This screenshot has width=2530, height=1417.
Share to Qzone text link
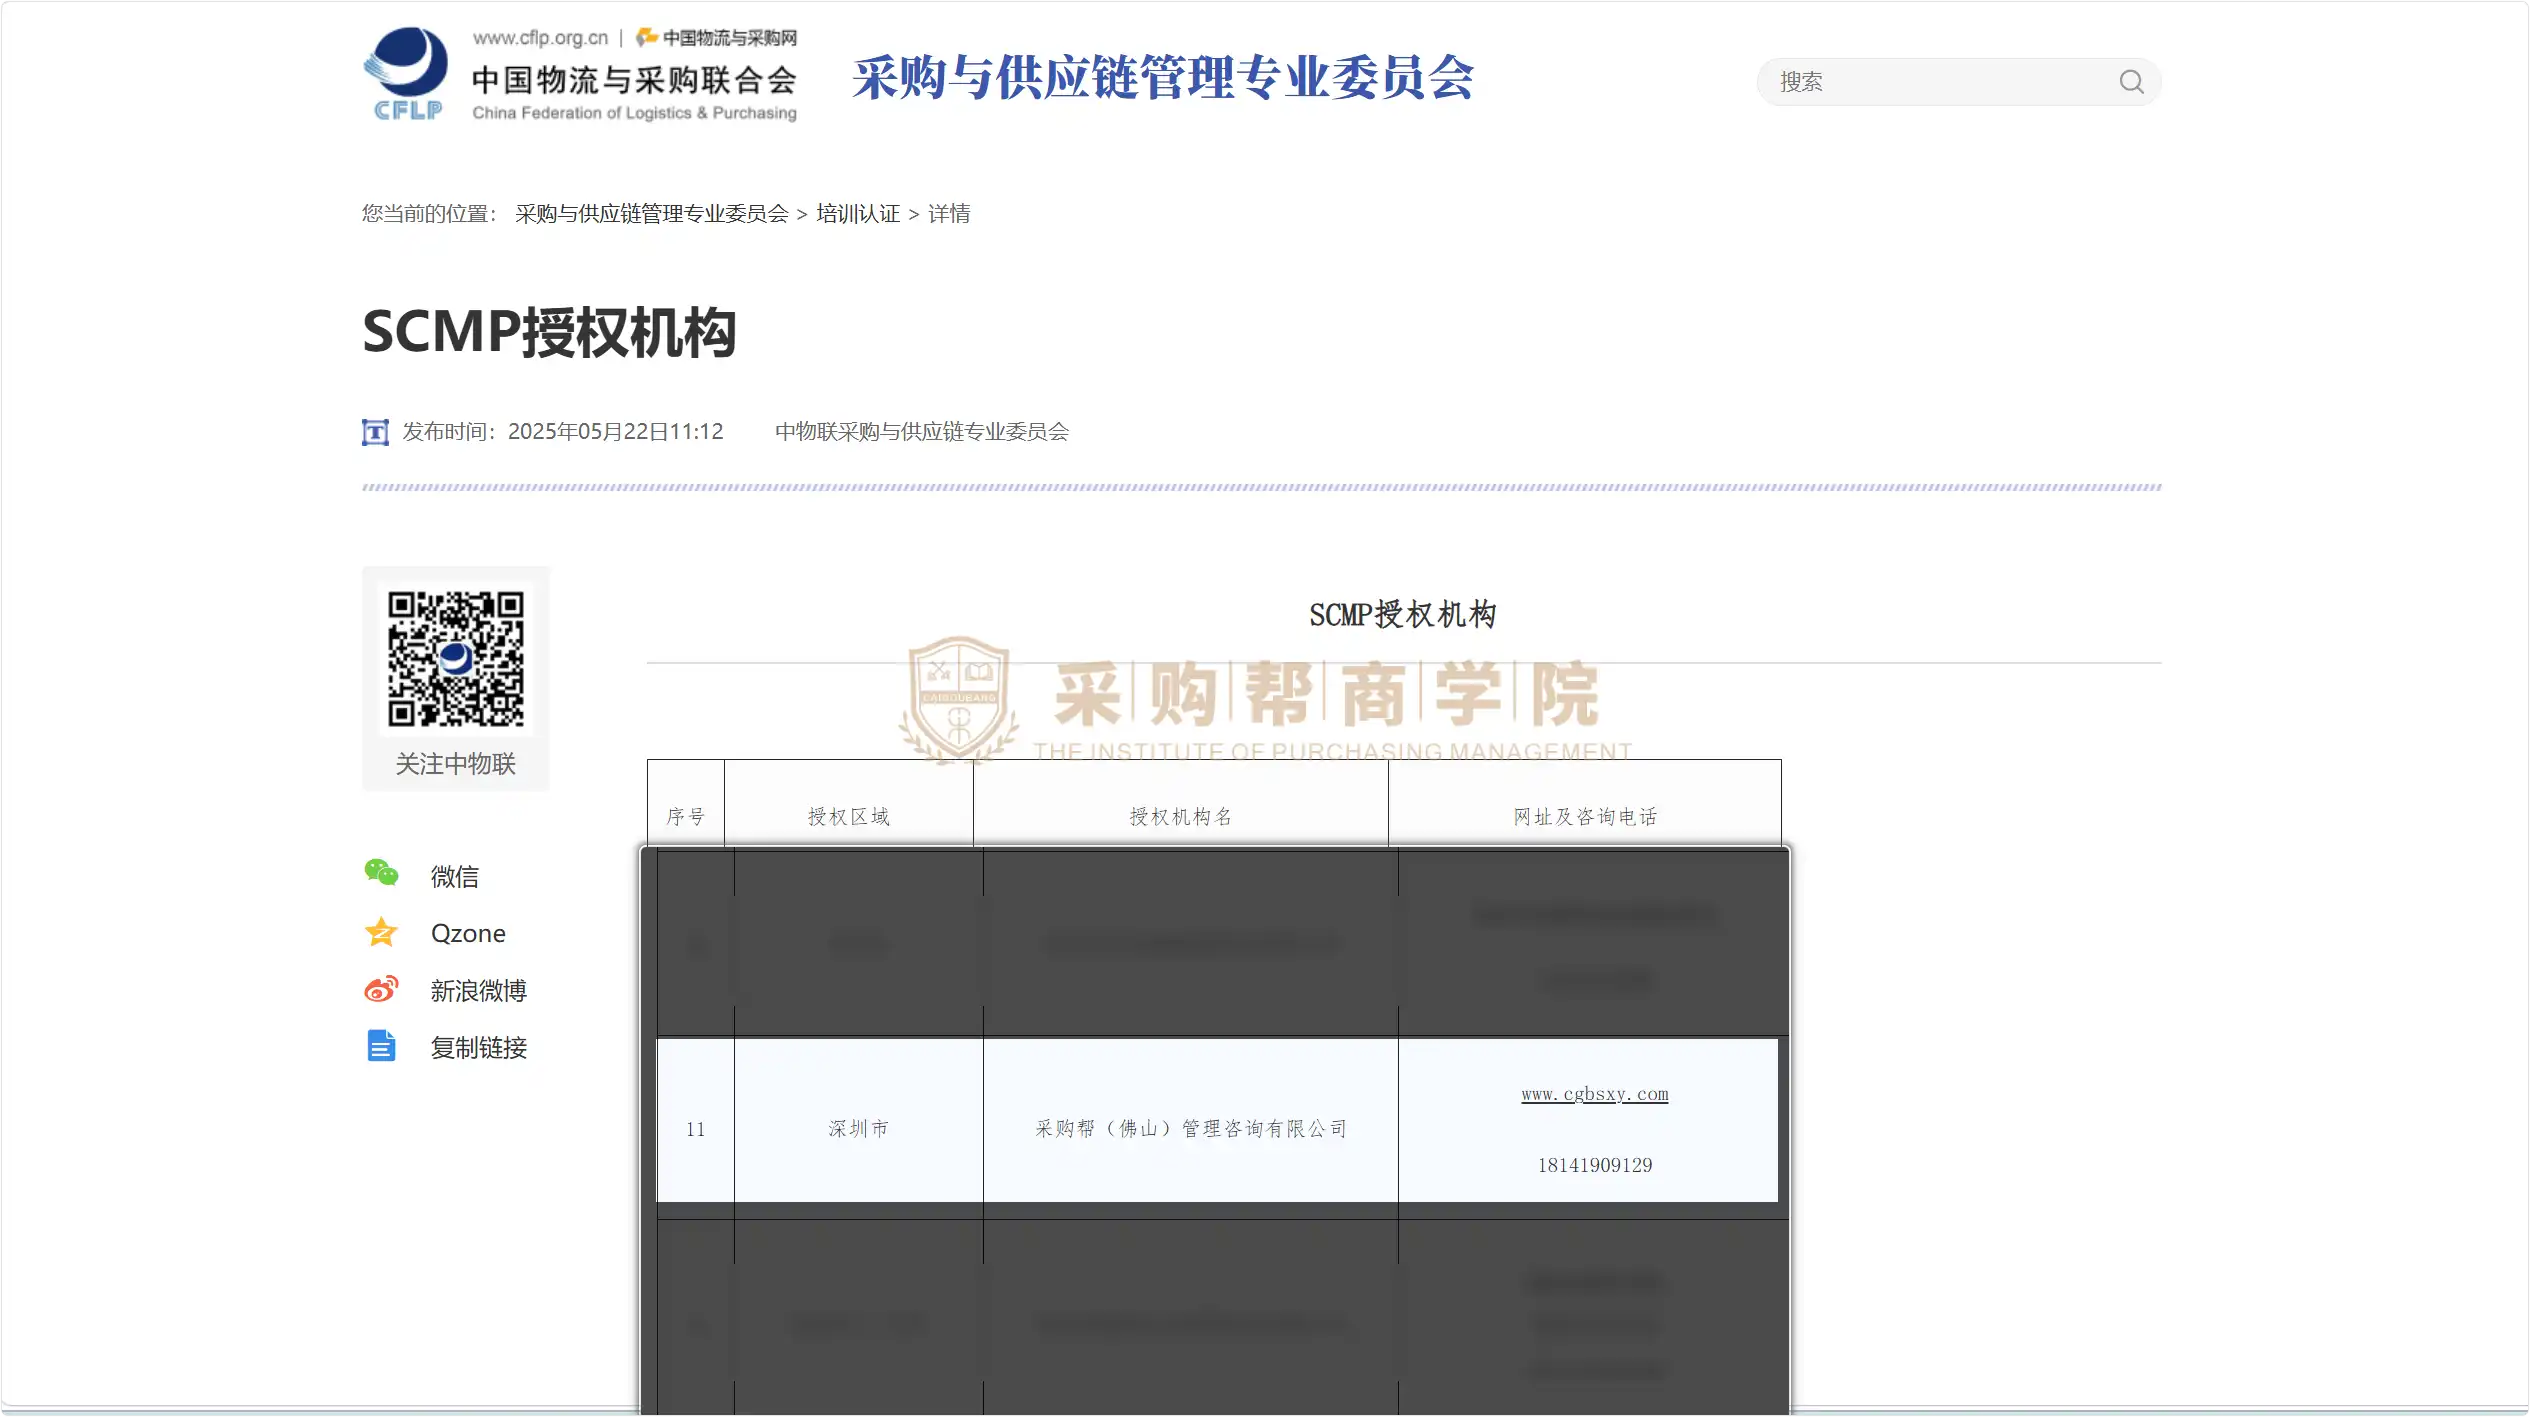[468, 934]
